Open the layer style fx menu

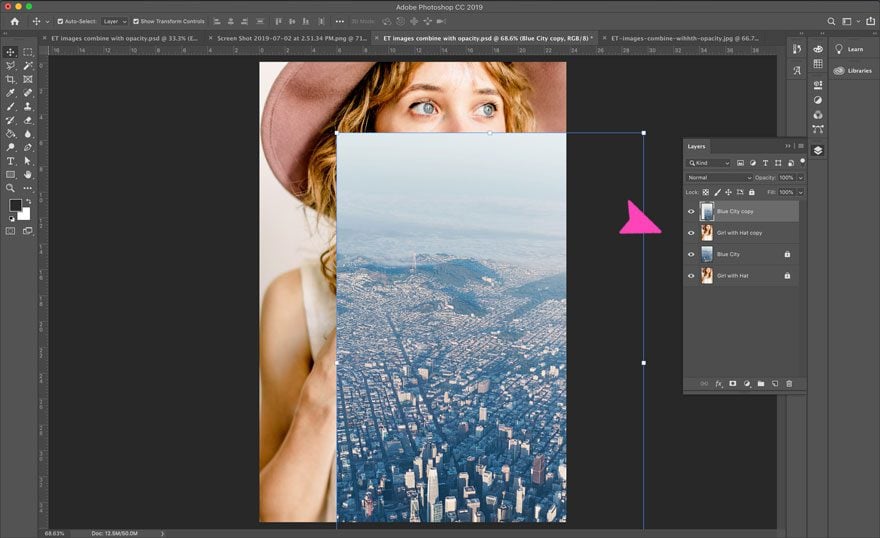coord(718,383)
